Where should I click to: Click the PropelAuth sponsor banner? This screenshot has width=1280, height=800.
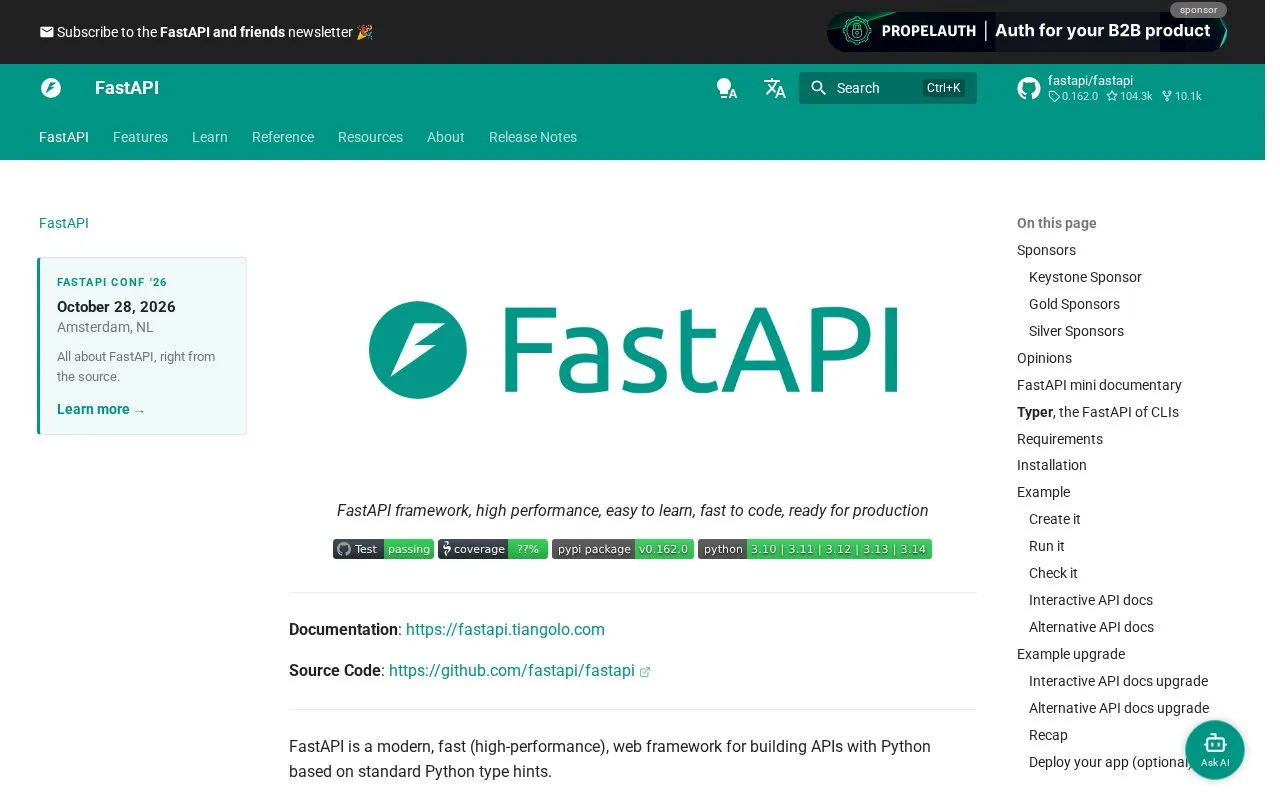(1027, 32)
